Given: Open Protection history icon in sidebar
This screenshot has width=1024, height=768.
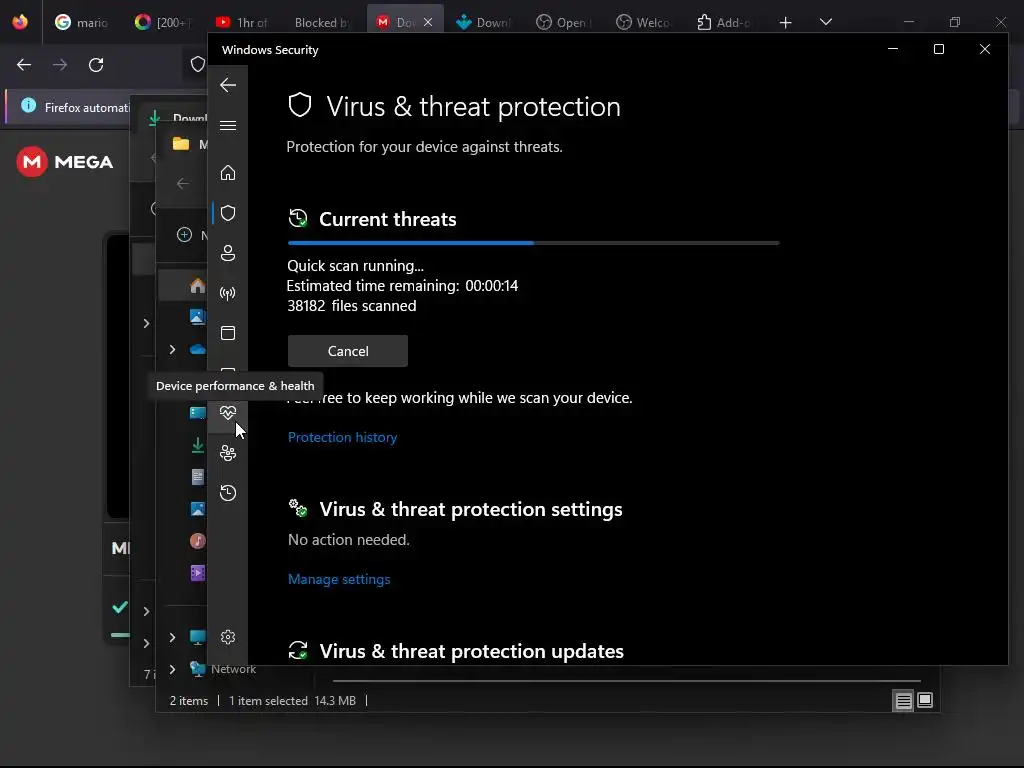Looking at the screenshot, I should 228,492.
